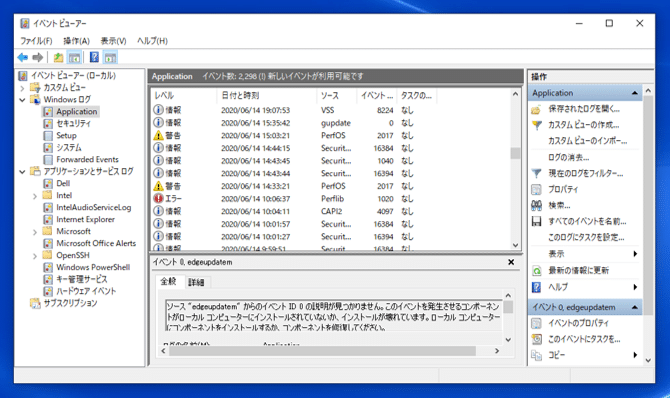
Task: Open プロパティ action
Action: point(563,189)
